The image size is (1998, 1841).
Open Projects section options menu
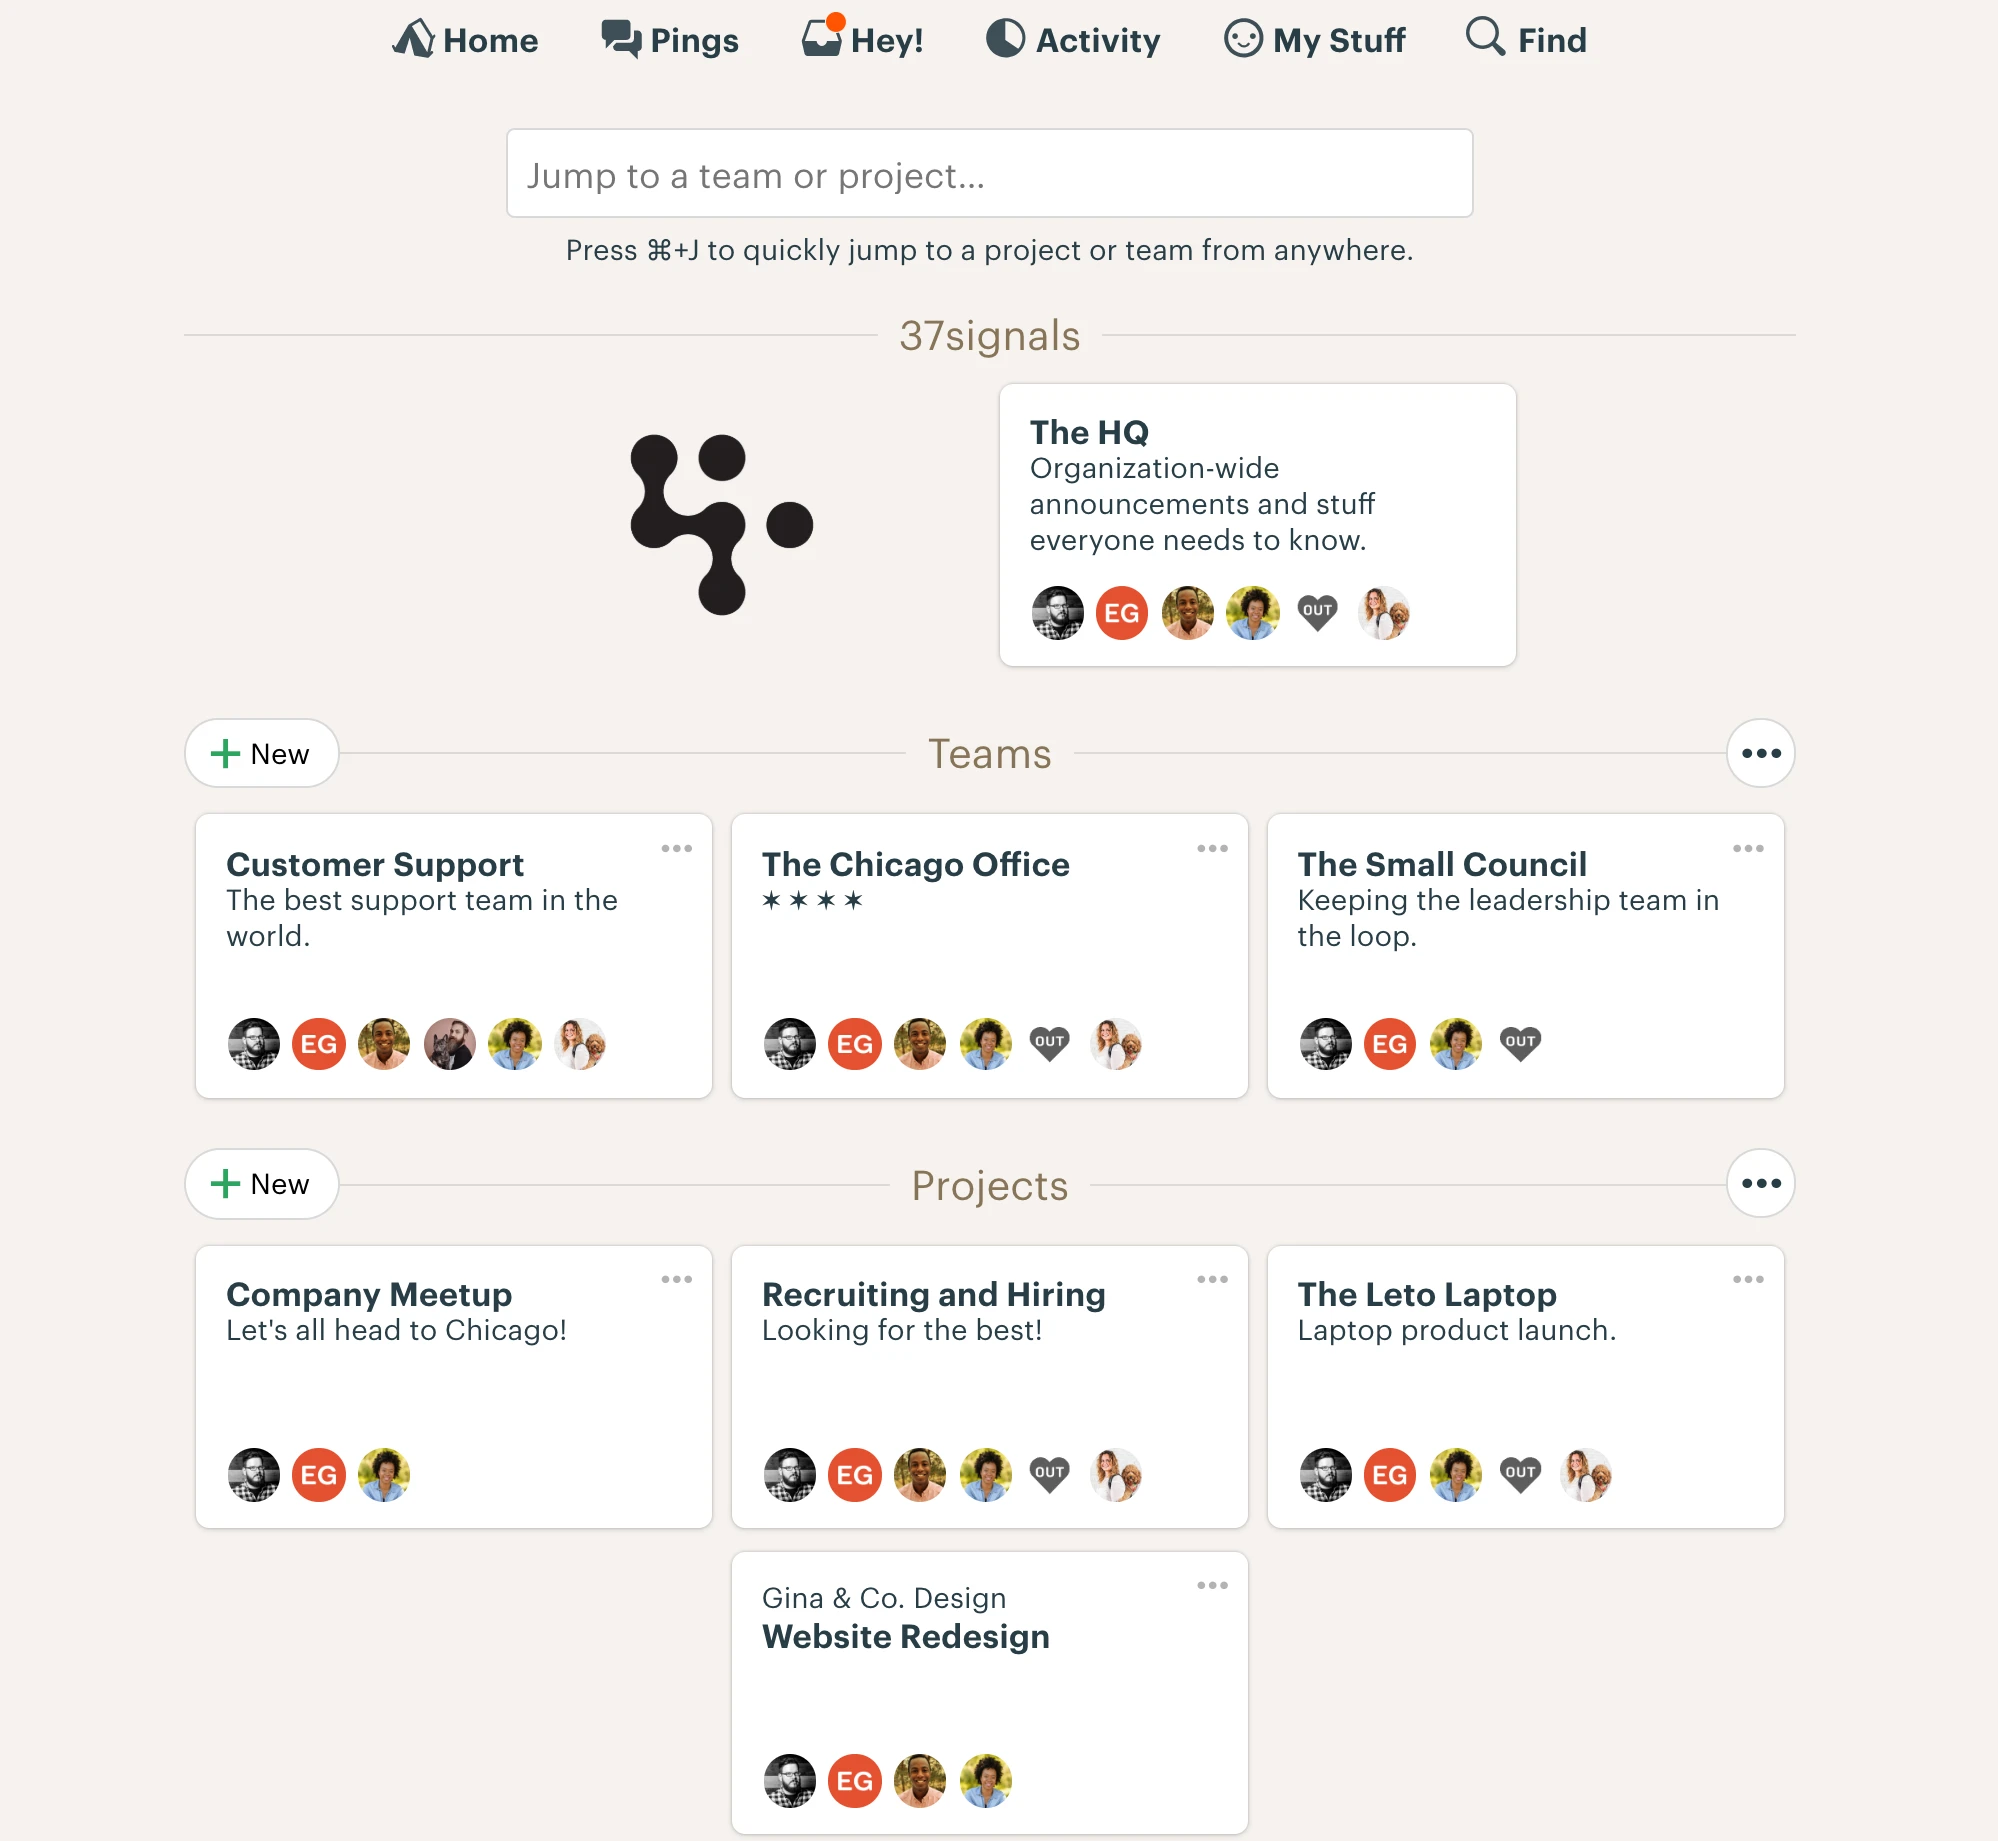1761,1184
